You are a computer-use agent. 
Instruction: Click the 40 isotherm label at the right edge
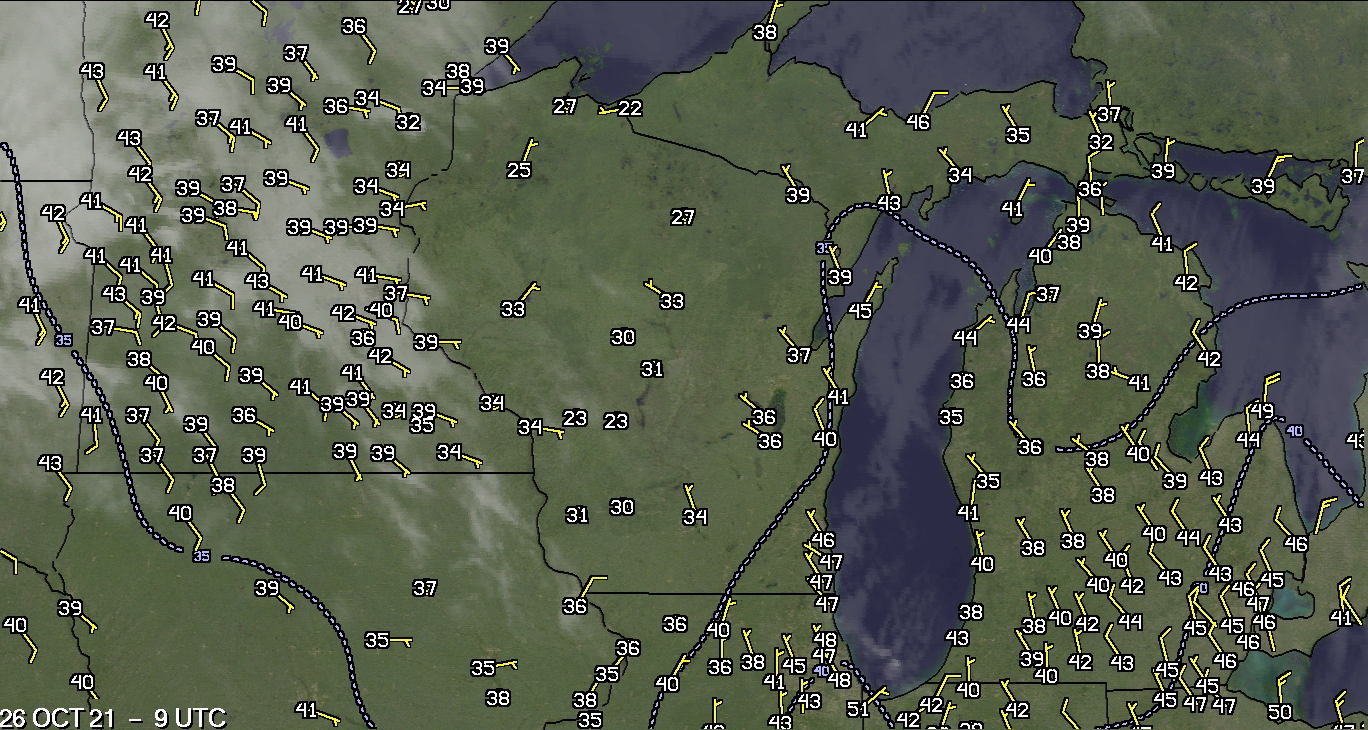pyautogui.click(x=1295, y=431)
